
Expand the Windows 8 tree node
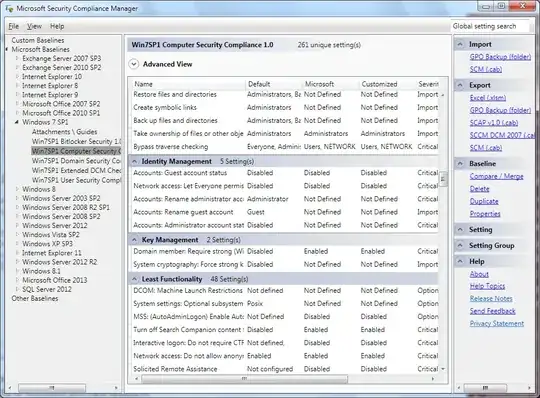[x=17, y=189]
